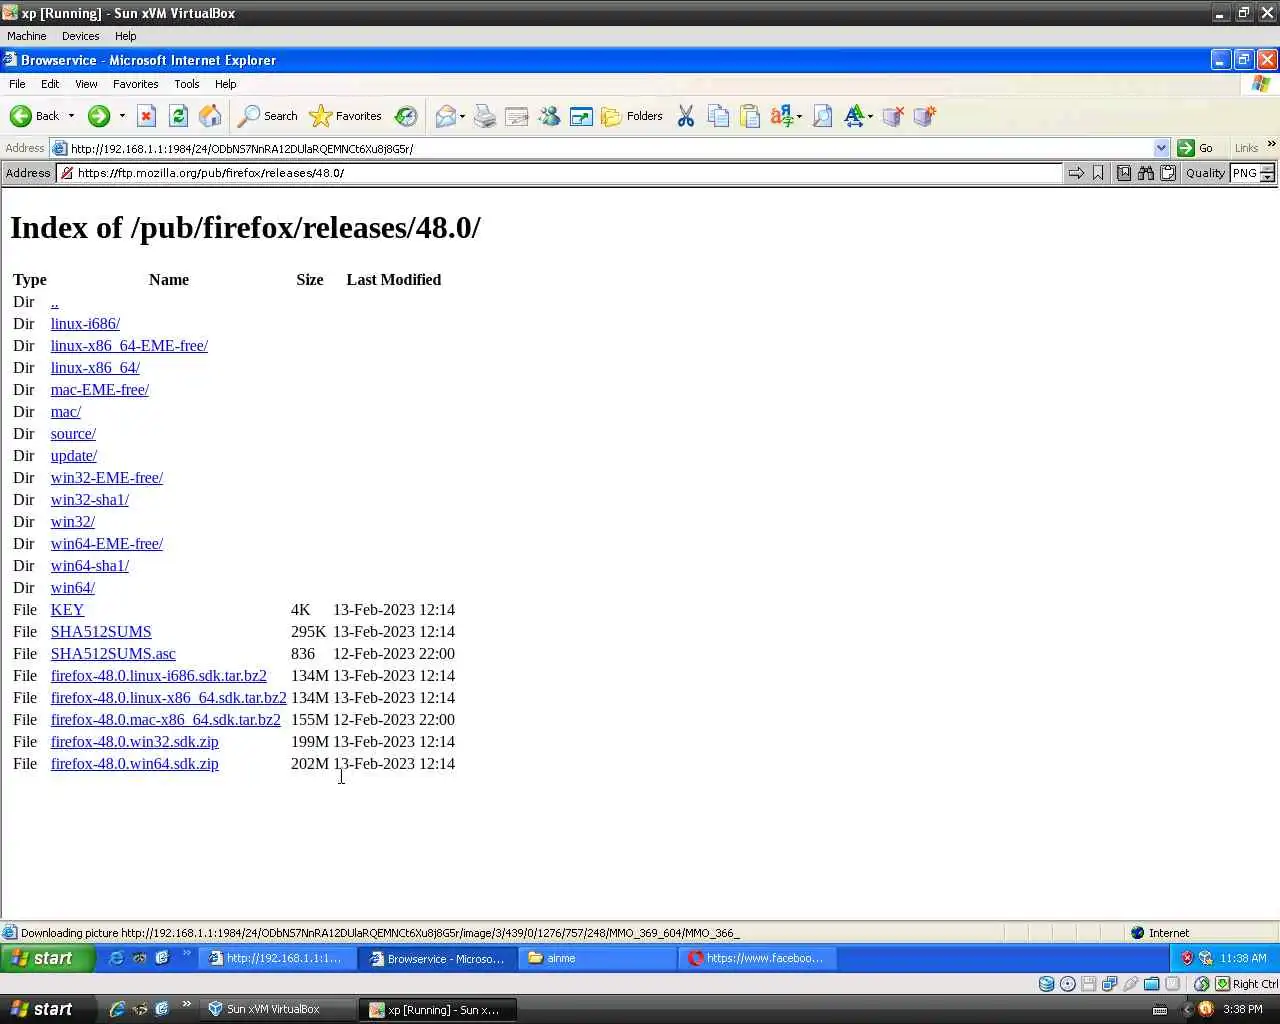Open the text Size 'A' icon

click(854, 116)
